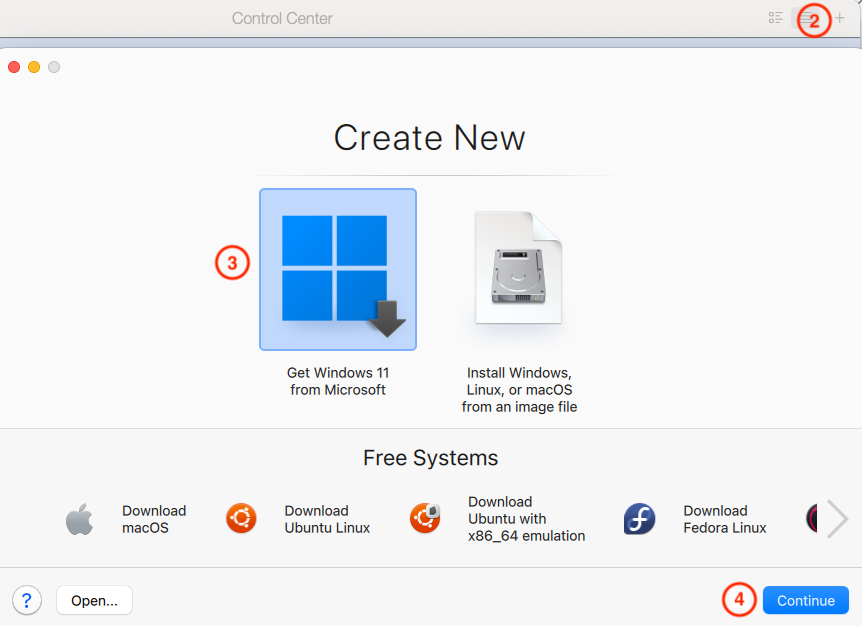Viewport: 862px width, 626px height.
Task: Click the Download macOS label
Action: click(154, 519)
